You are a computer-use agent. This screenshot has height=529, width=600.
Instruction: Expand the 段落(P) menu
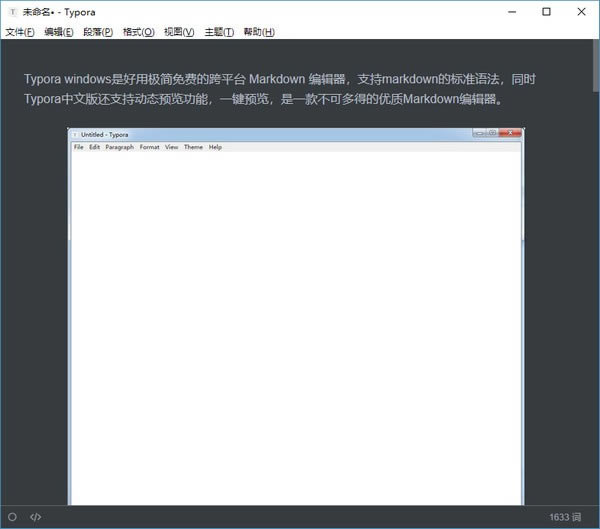pos(98,32)
